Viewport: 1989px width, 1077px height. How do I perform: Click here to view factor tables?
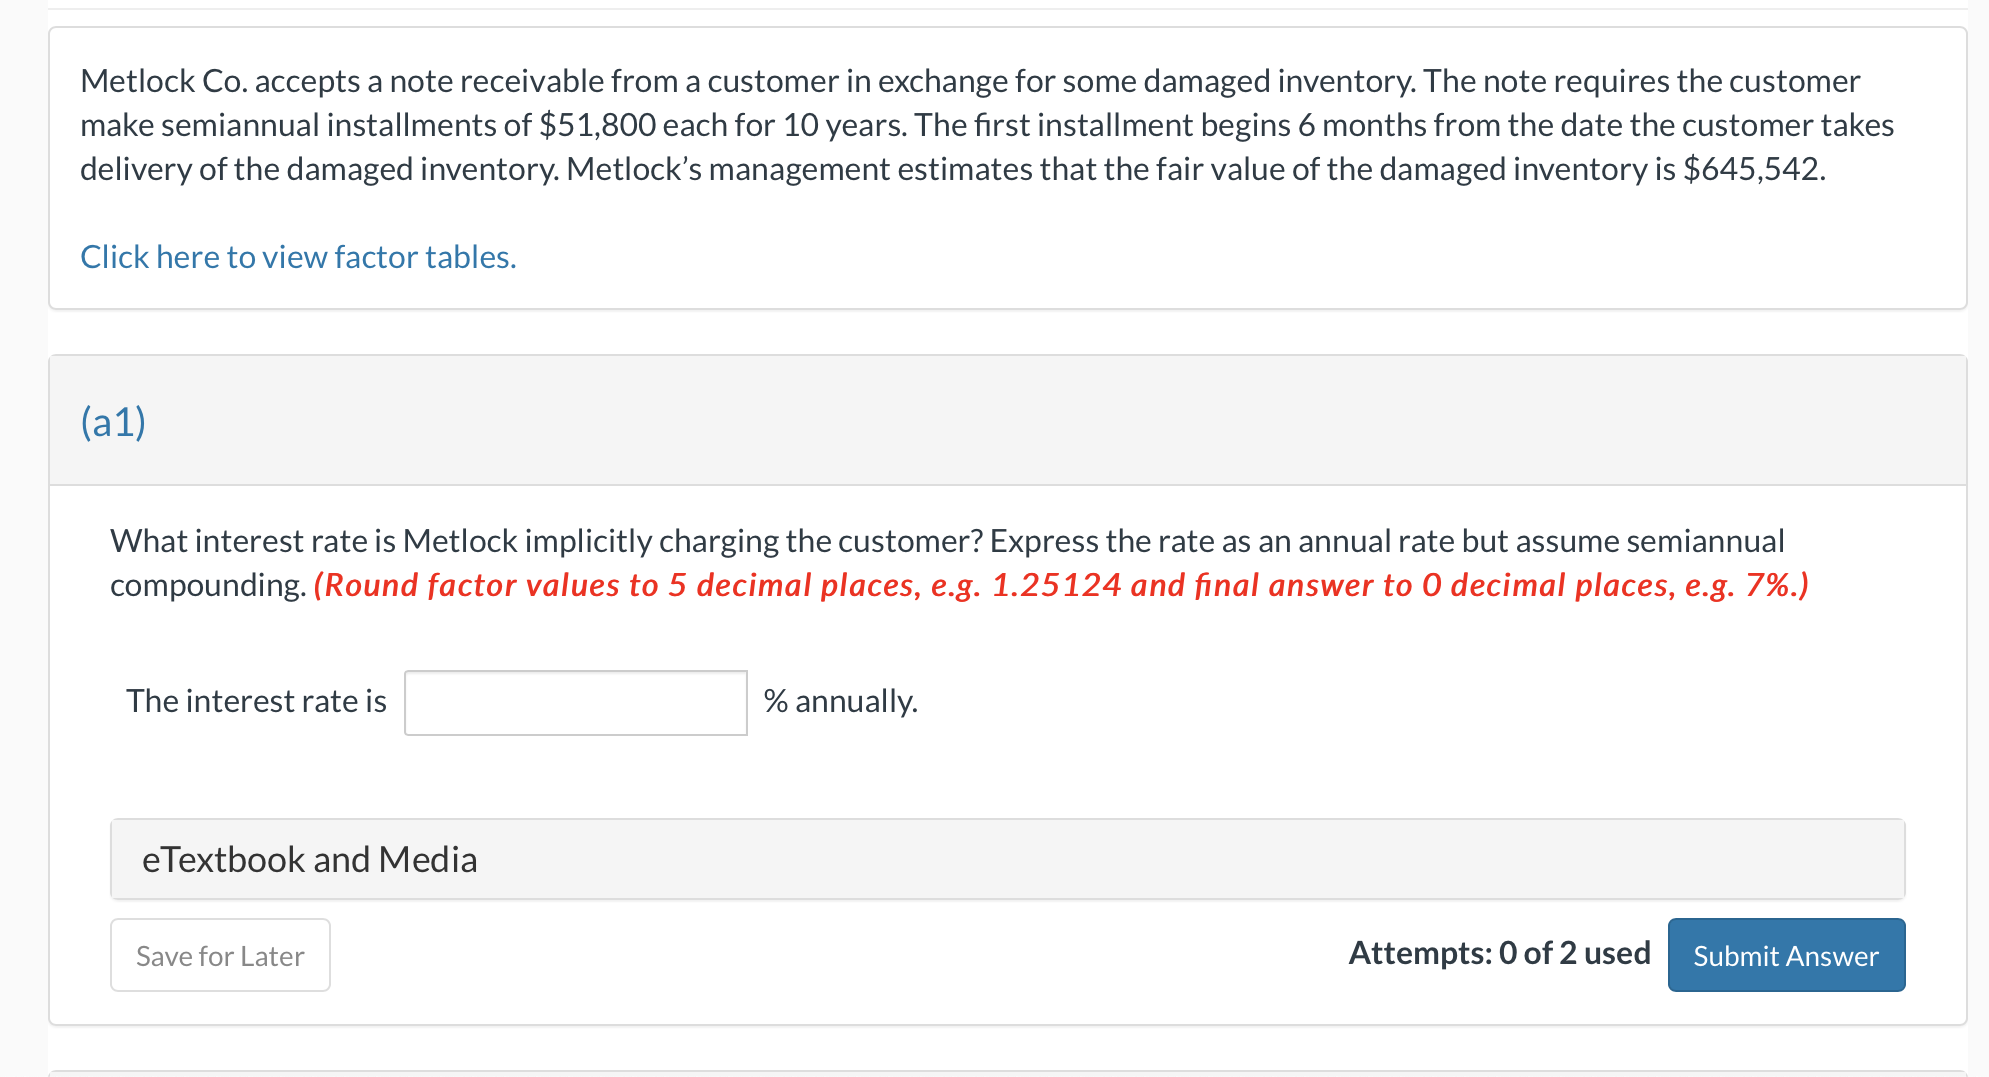point(297,257)
